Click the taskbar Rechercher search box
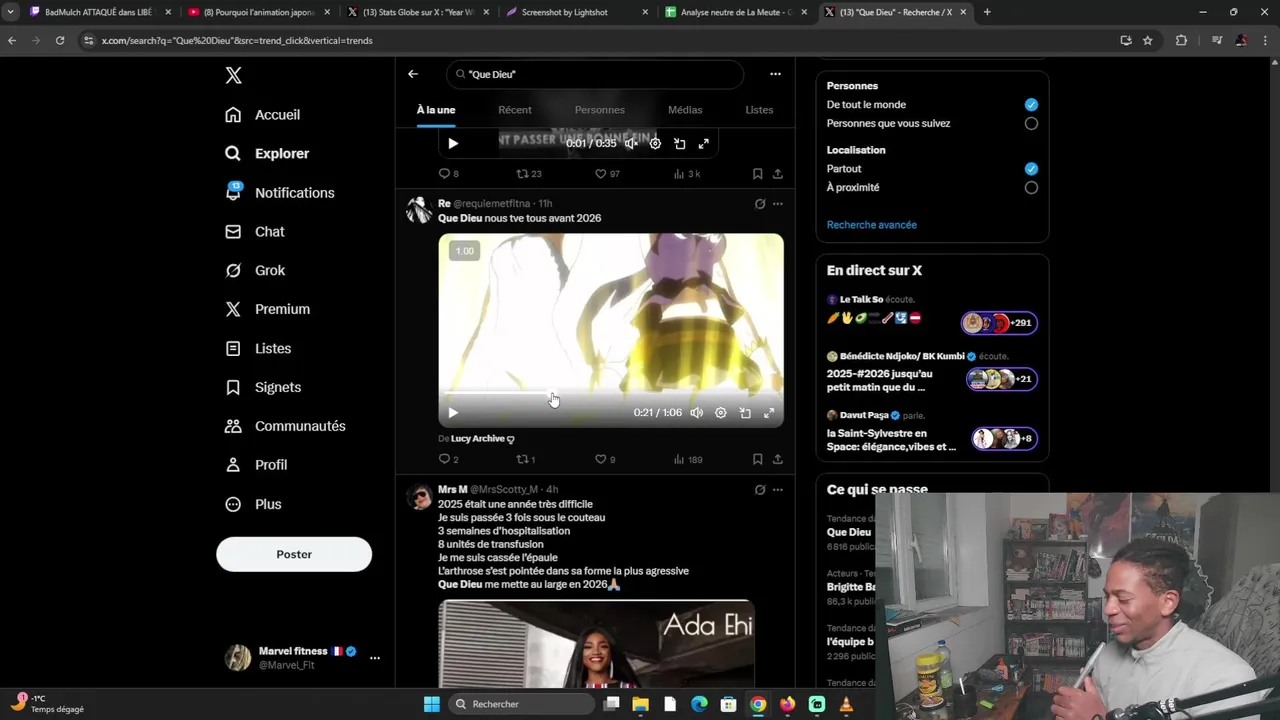This screenshot has height=720, width=1280. [521, 705]
